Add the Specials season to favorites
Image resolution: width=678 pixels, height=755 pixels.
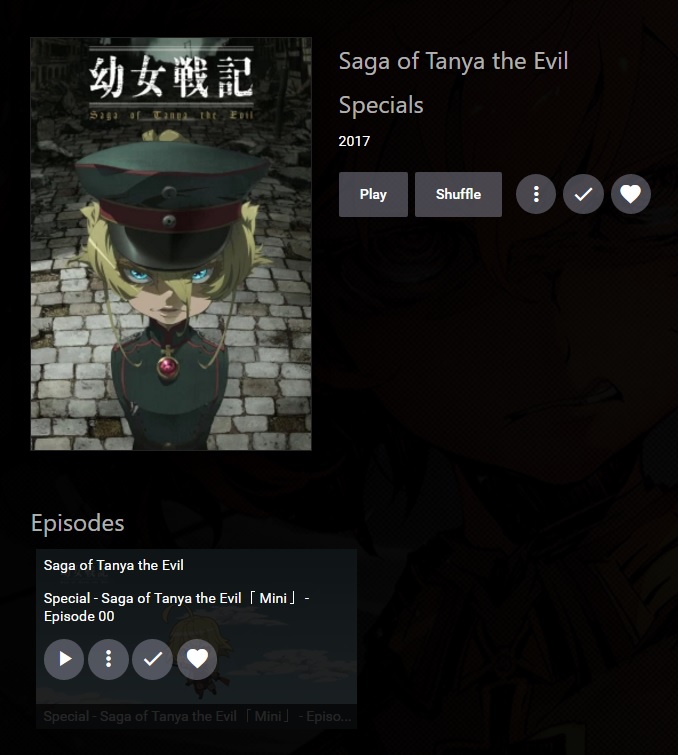click(x=631, y=194)
